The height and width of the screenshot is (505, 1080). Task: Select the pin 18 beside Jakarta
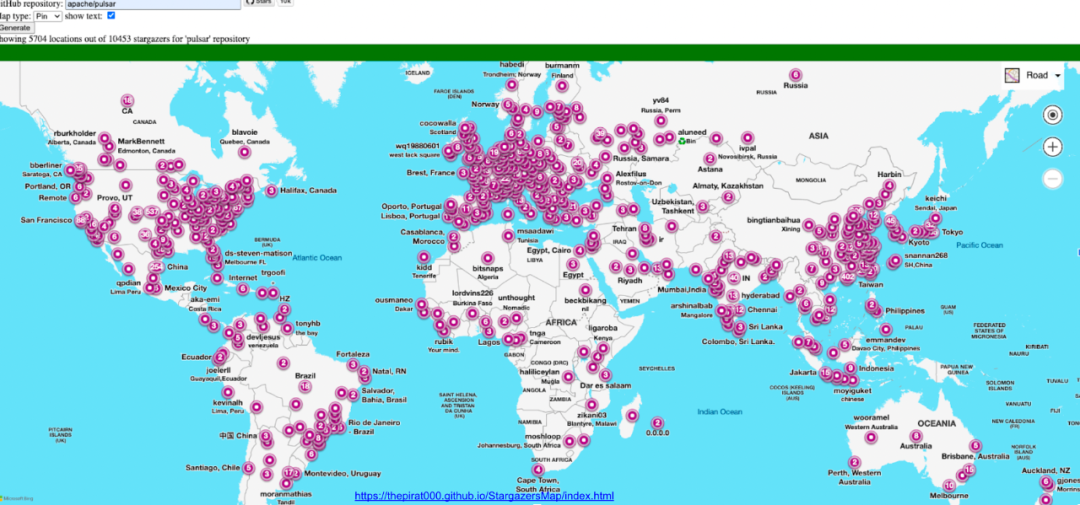(826, 373)
